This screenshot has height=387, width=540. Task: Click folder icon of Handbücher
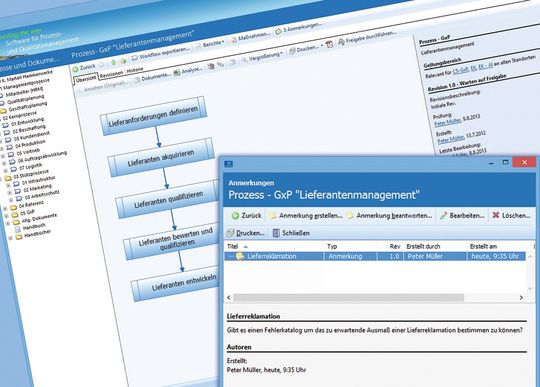(19, 237)
